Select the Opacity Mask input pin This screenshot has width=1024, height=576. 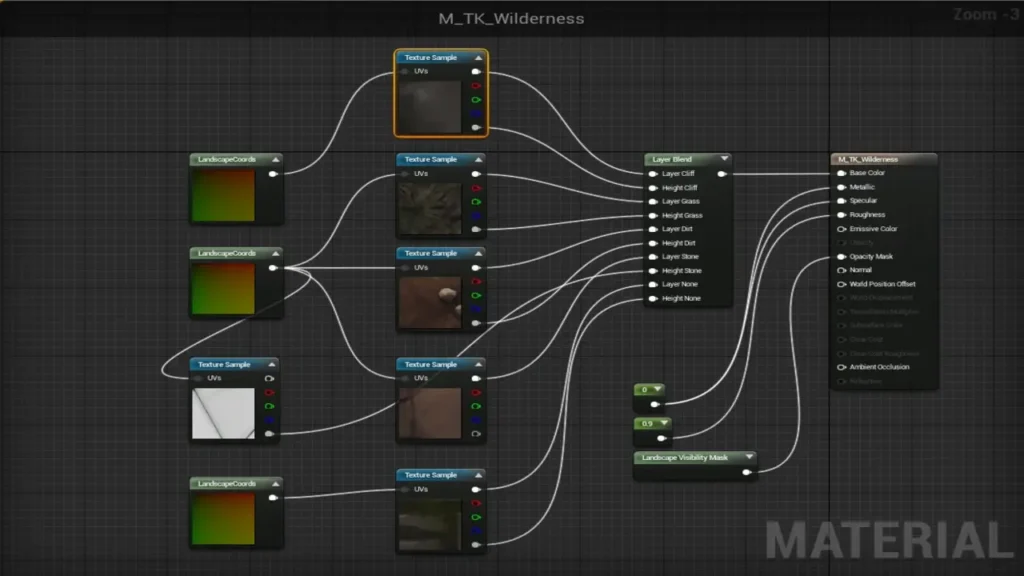pos(840,256)
